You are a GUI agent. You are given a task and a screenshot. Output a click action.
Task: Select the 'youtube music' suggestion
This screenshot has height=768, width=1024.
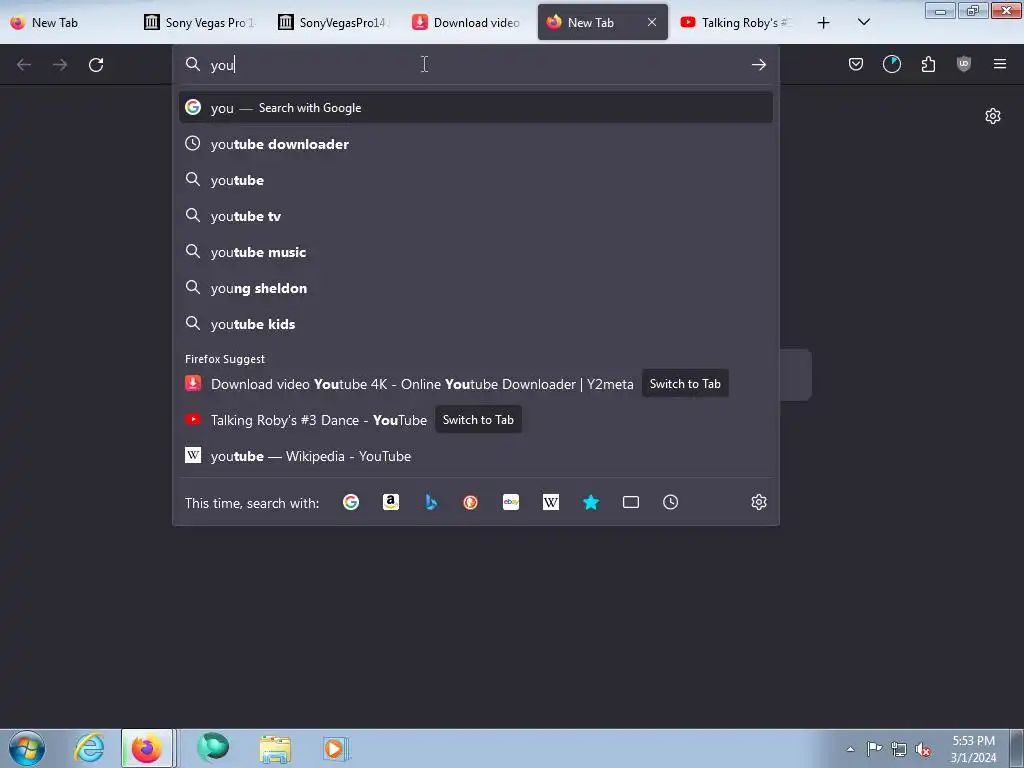pyautogui.click(x=475, y=252)
